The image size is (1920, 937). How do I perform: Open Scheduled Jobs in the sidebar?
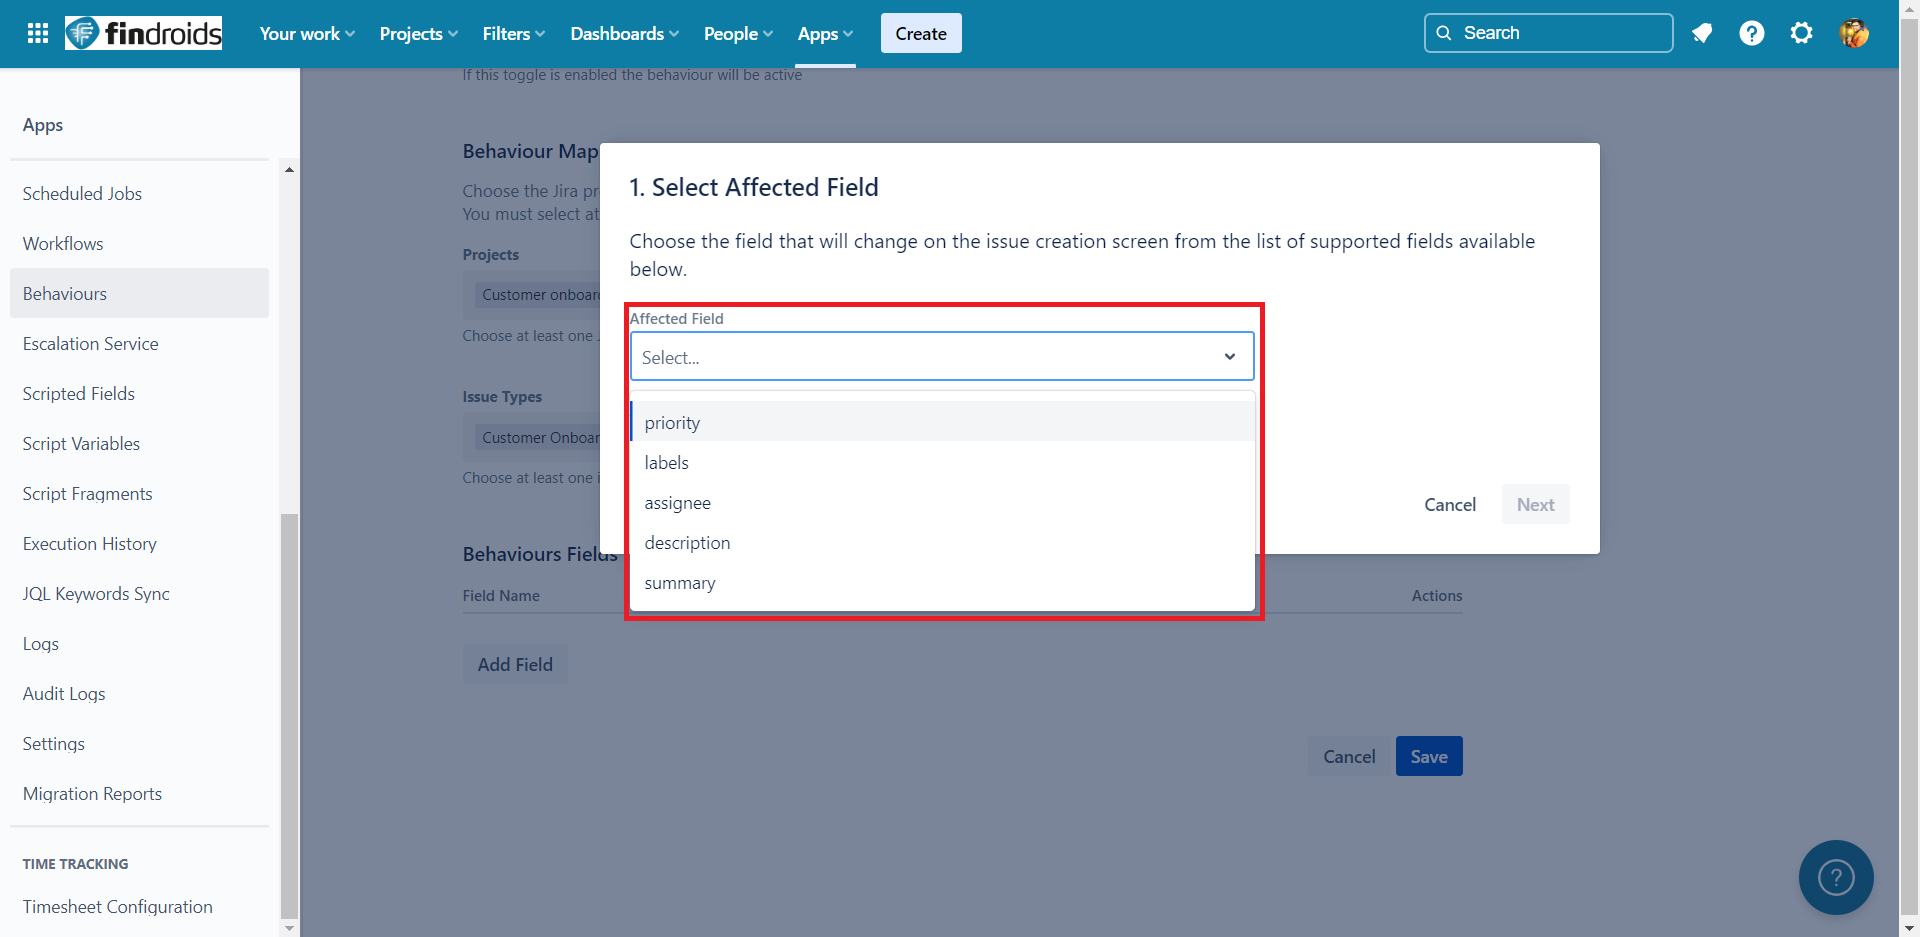coord(139,193)
